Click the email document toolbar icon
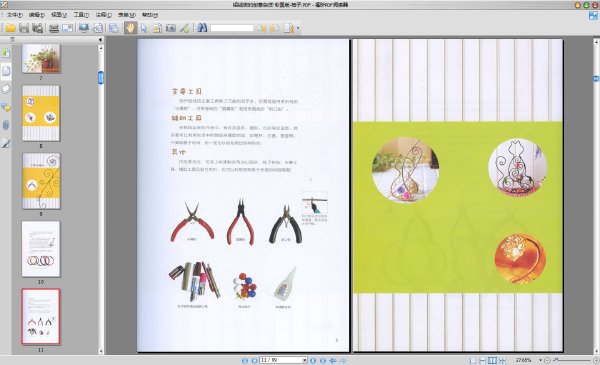This screenshot has height=365, width=600. tap(68, 28)
